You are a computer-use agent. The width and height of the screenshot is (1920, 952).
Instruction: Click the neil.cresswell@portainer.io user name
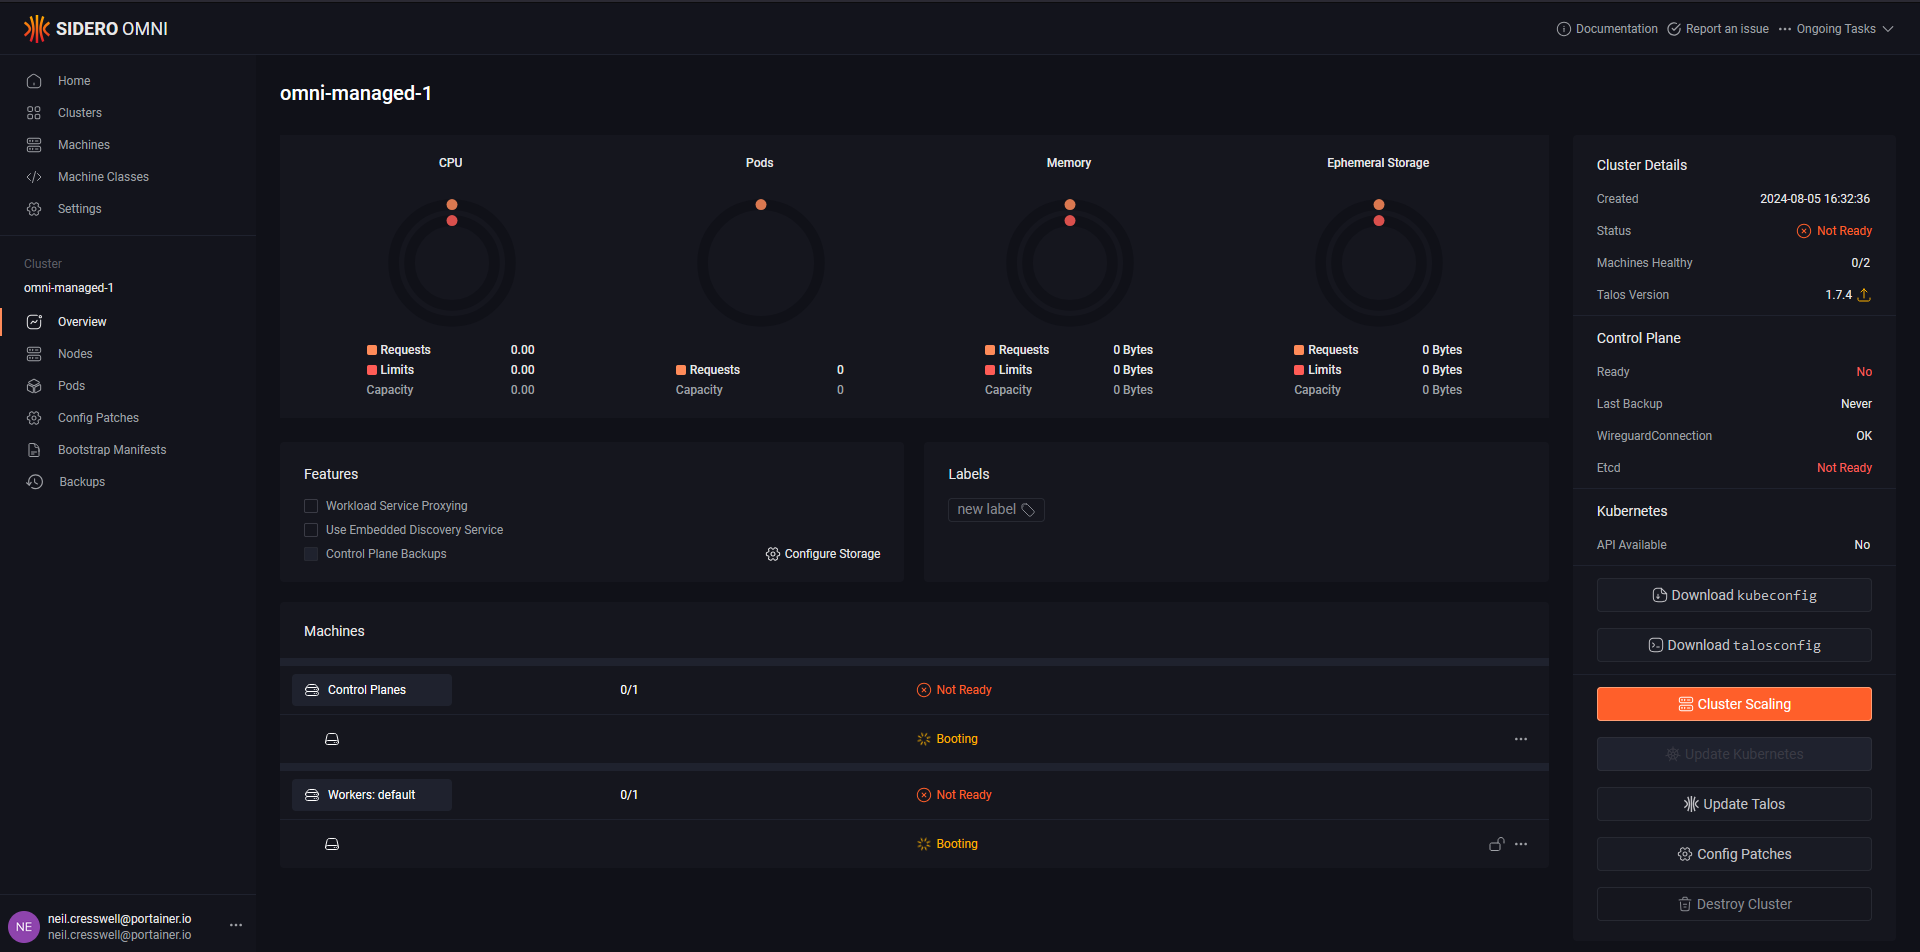tap(120, 919)
